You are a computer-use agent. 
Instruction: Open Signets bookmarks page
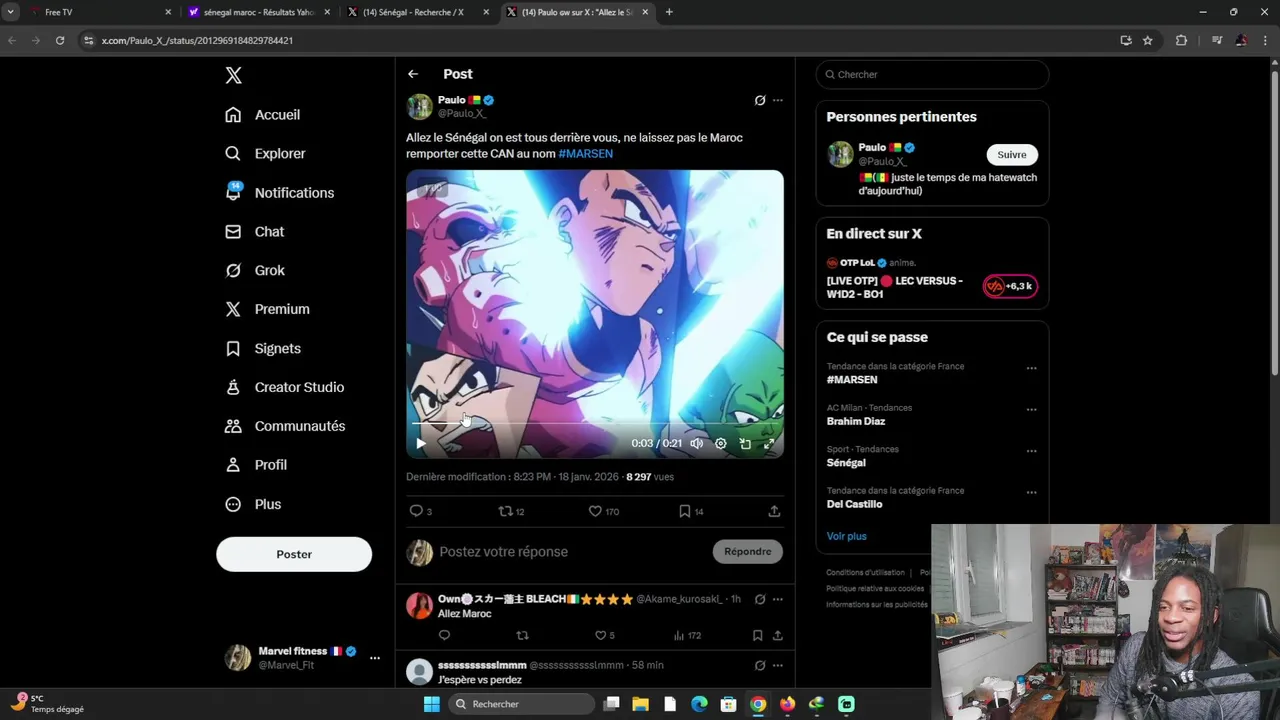263,348
